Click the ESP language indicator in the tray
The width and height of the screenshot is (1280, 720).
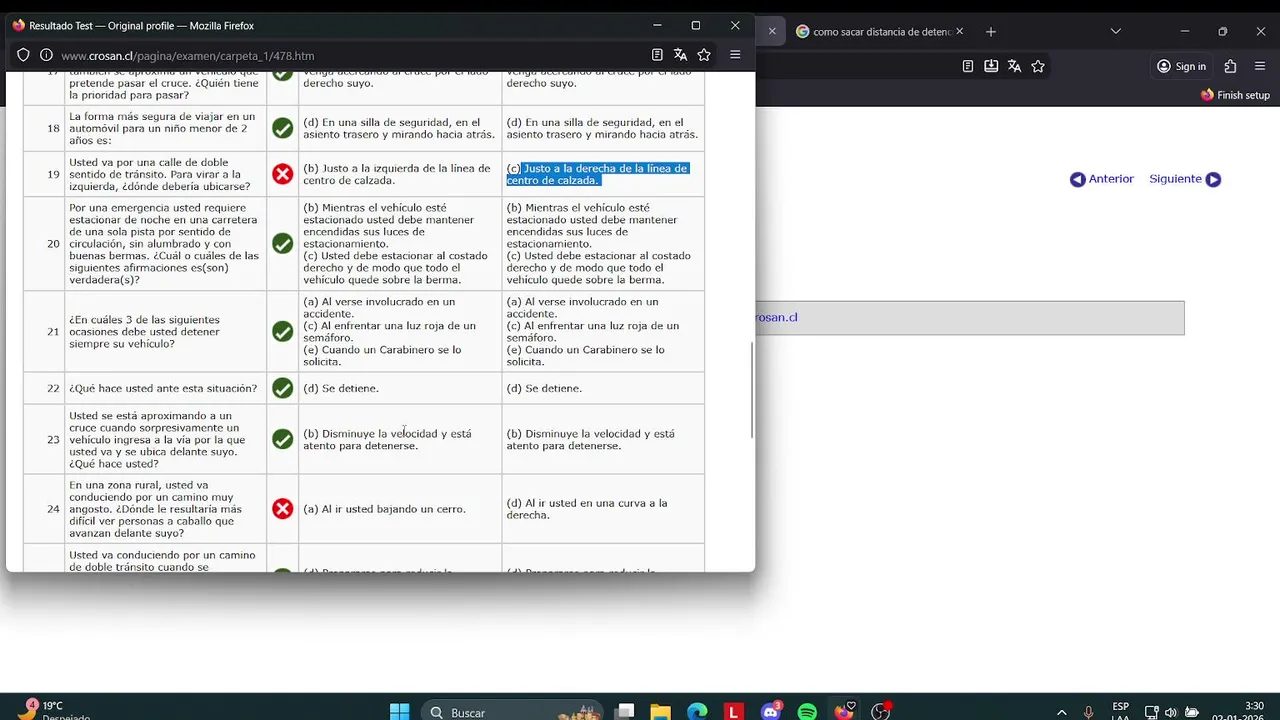pyautogui.click(x=1121, y=711)
